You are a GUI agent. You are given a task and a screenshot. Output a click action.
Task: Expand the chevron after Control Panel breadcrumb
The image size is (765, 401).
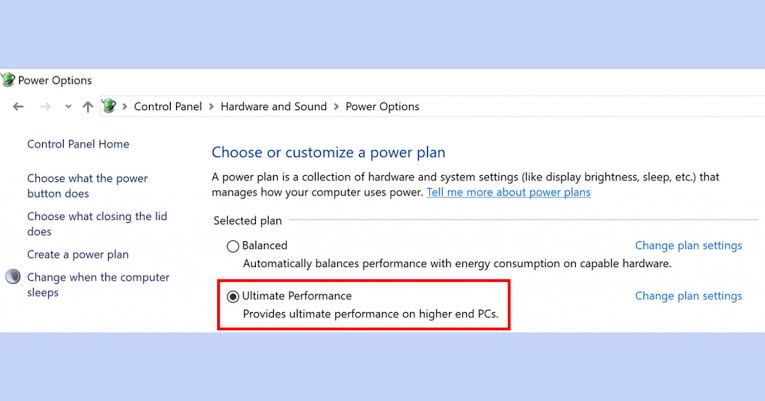click(x=211, y=107)
